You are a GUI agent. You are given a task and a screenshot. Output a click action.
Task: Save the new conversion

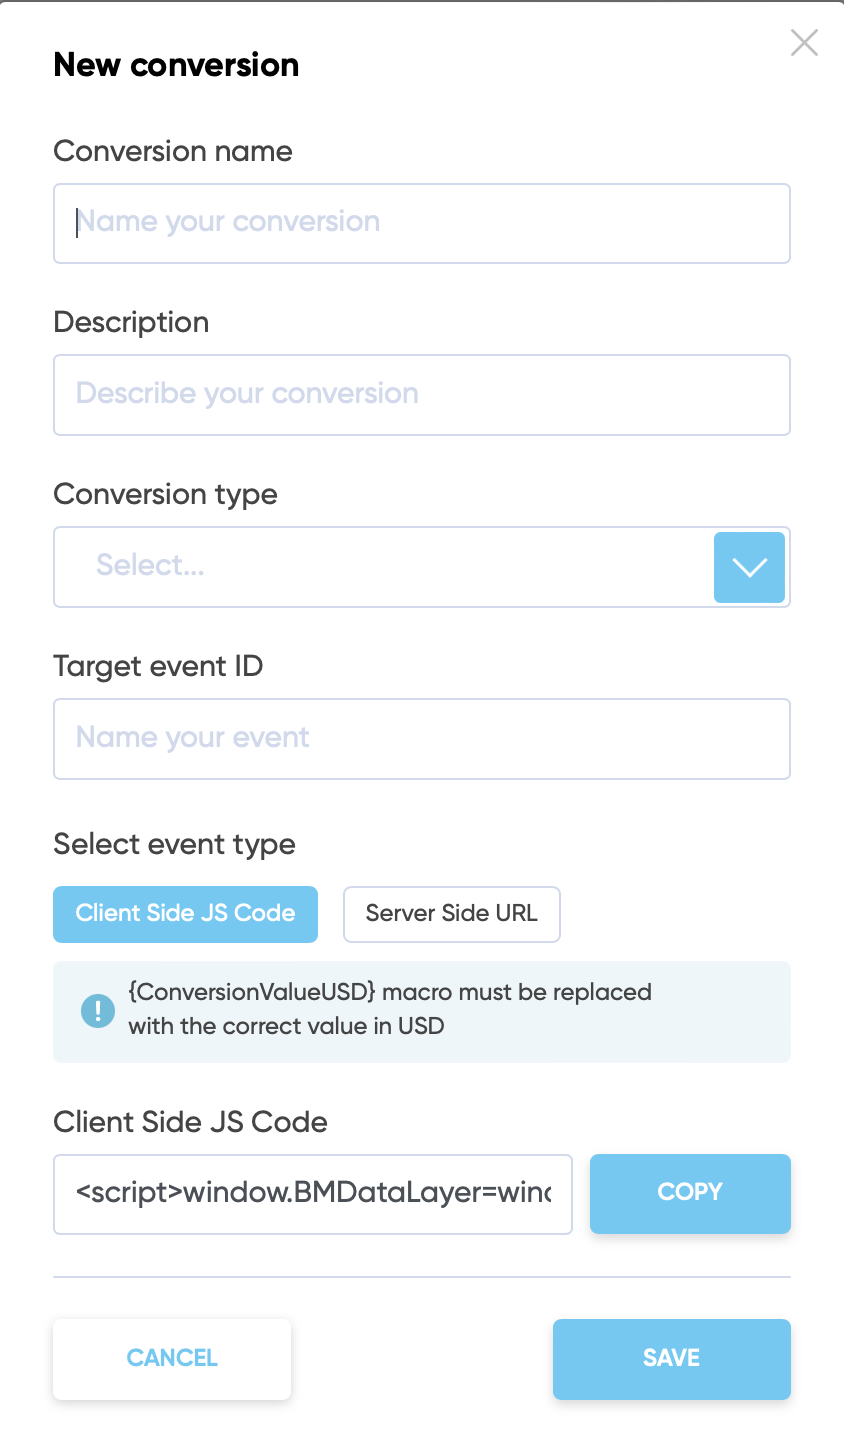(671, 1358)
